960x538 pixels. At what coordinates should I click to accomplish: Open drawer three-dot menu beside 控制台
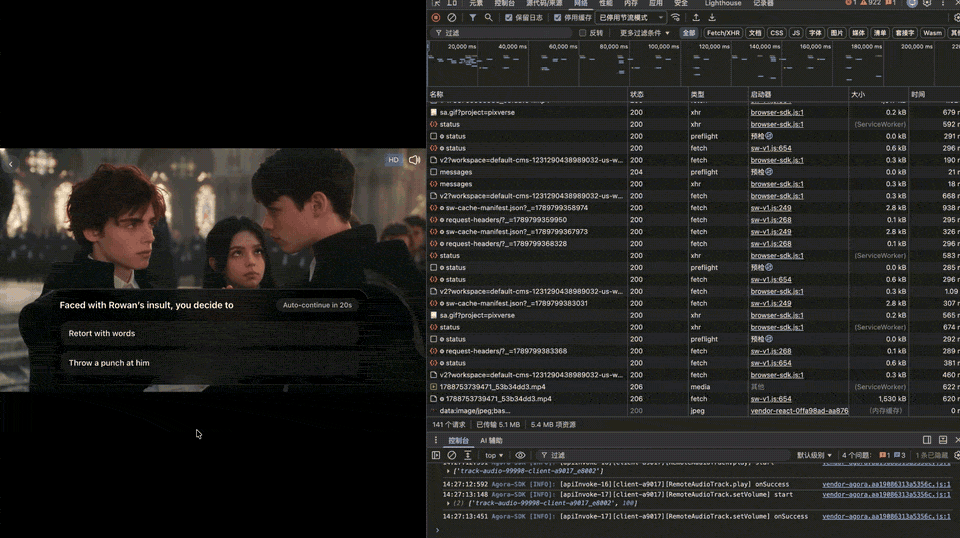click(x=436, y=440)
